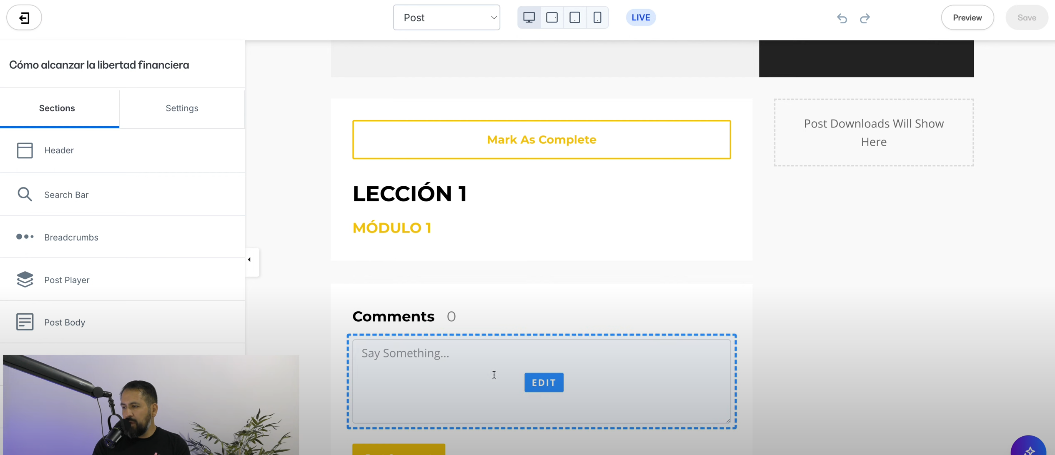This screenshot has width=1055, height=455.
Task: Select the Sections tab
Action: point(57,108)
